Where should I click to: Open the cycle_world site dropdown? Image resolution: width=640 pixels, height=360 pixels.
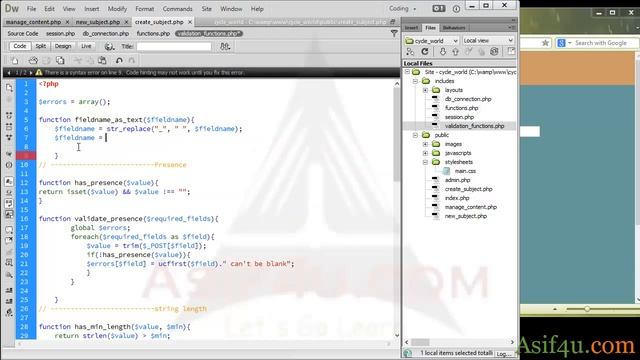coord(431,40)
